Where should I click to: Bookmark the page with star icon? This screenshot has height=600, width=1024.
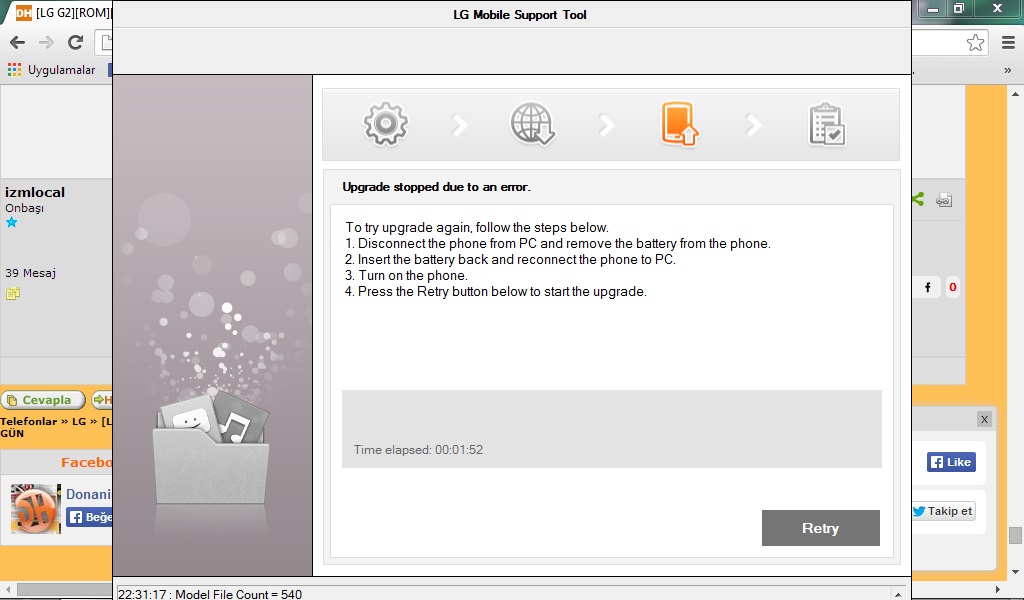975,42
